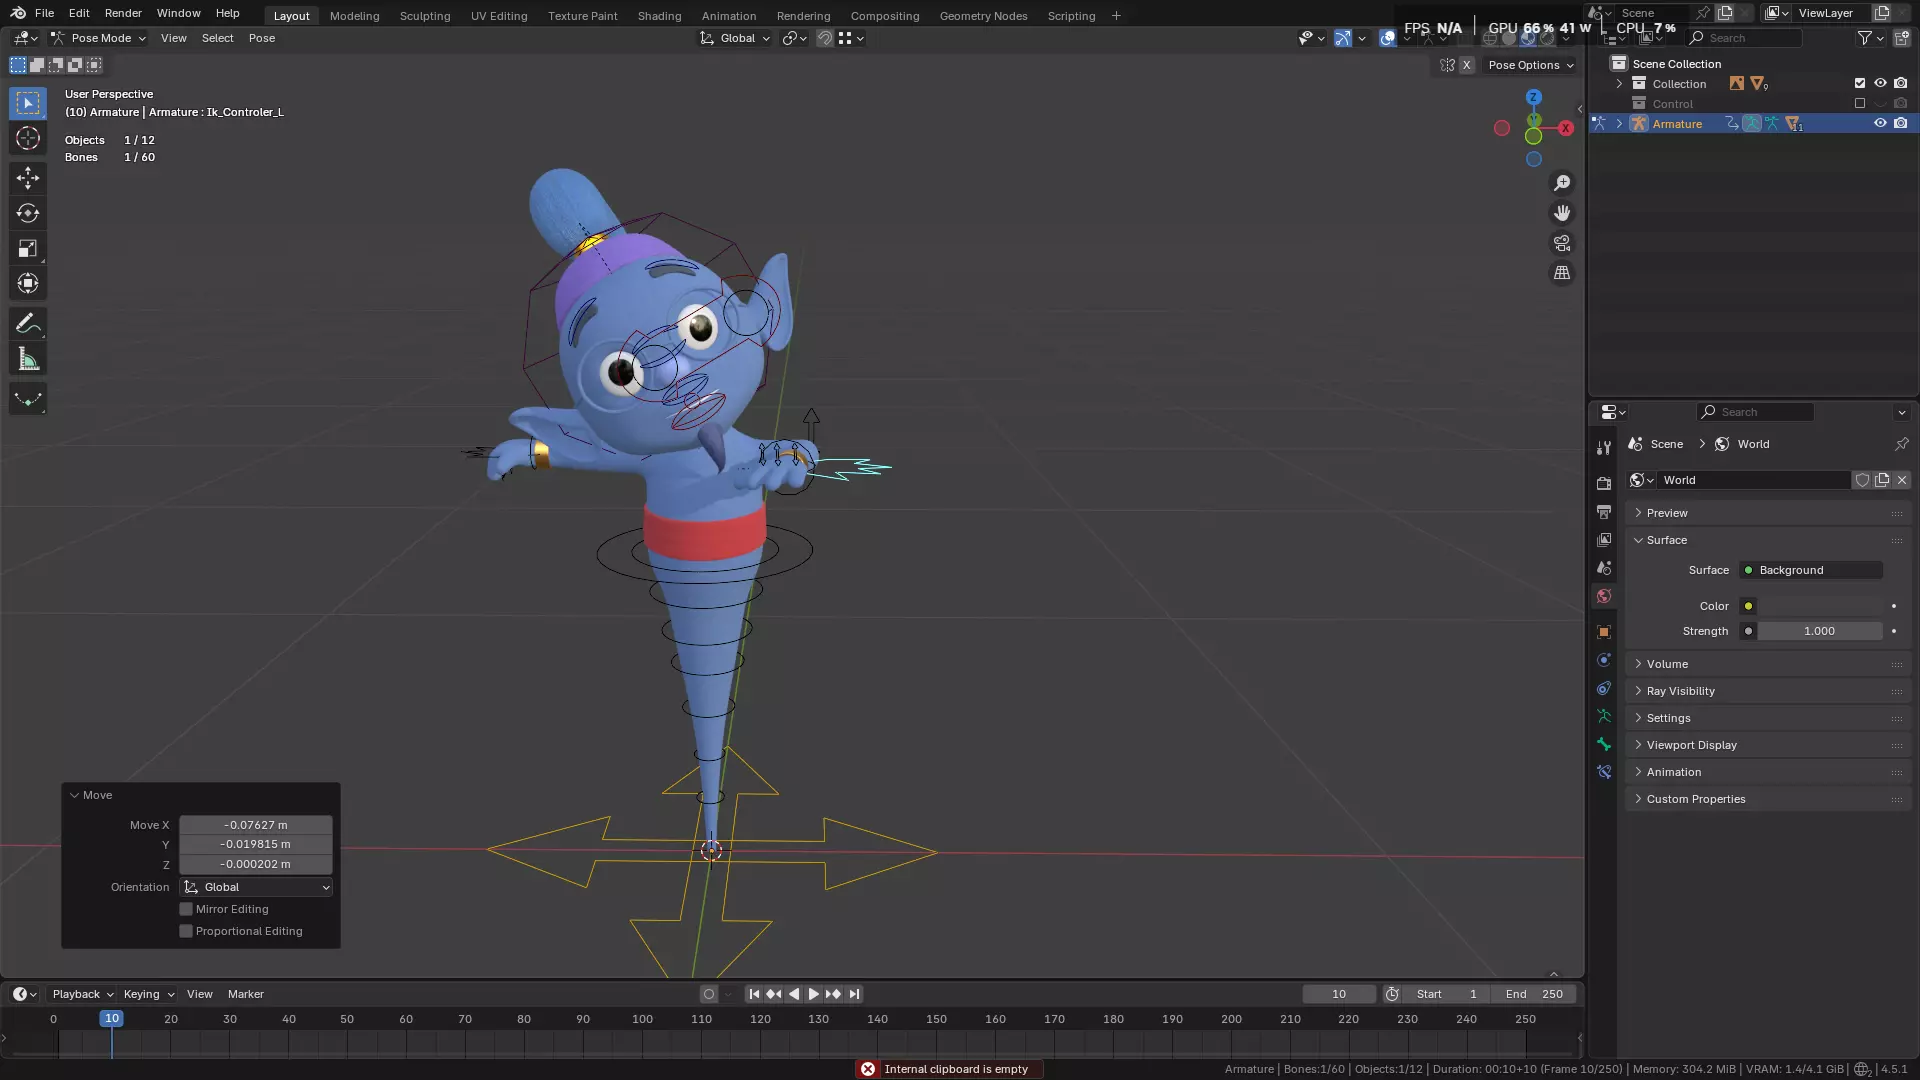Click the world Color swatch

coord(1821,606)
